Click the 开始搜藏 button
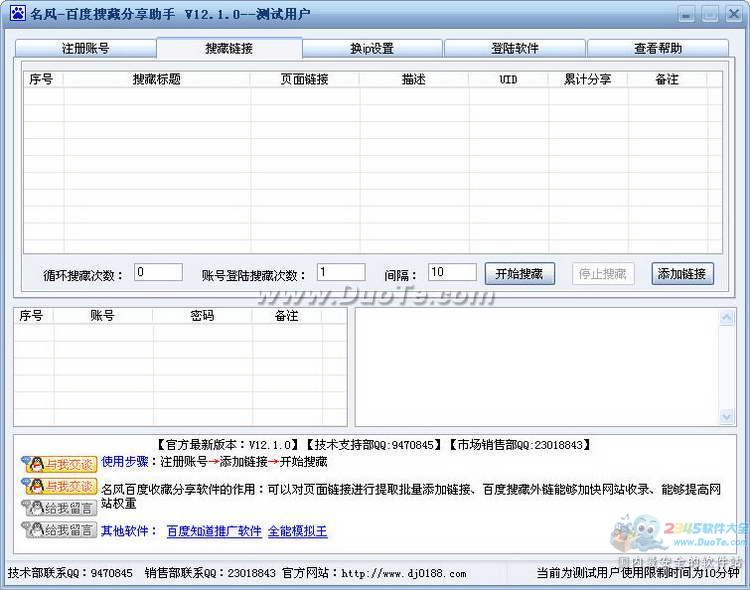This screenshot has width=750, height=590. click(519, 274)
